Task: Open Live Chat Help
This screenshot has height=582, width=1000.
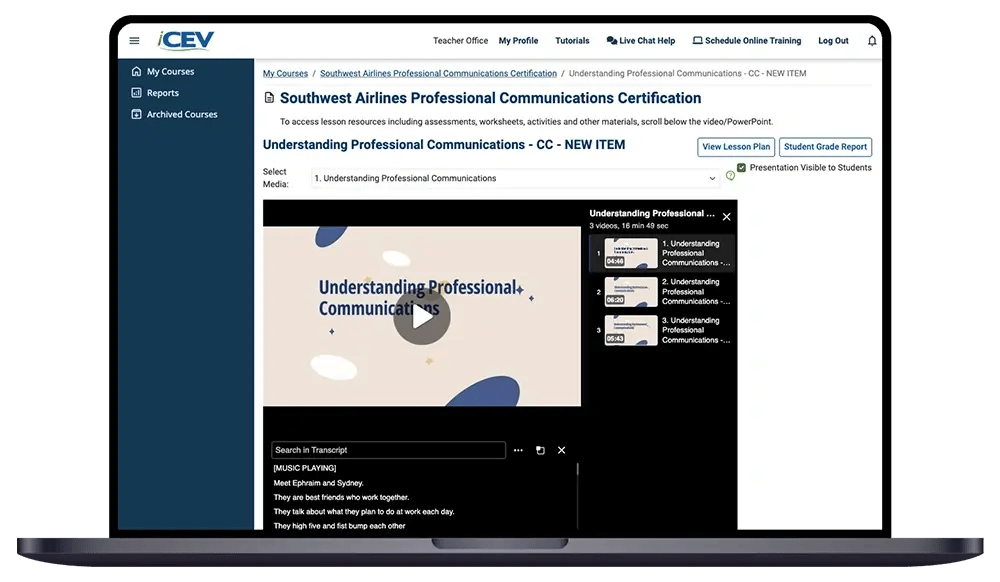Action: click(641, 41)
